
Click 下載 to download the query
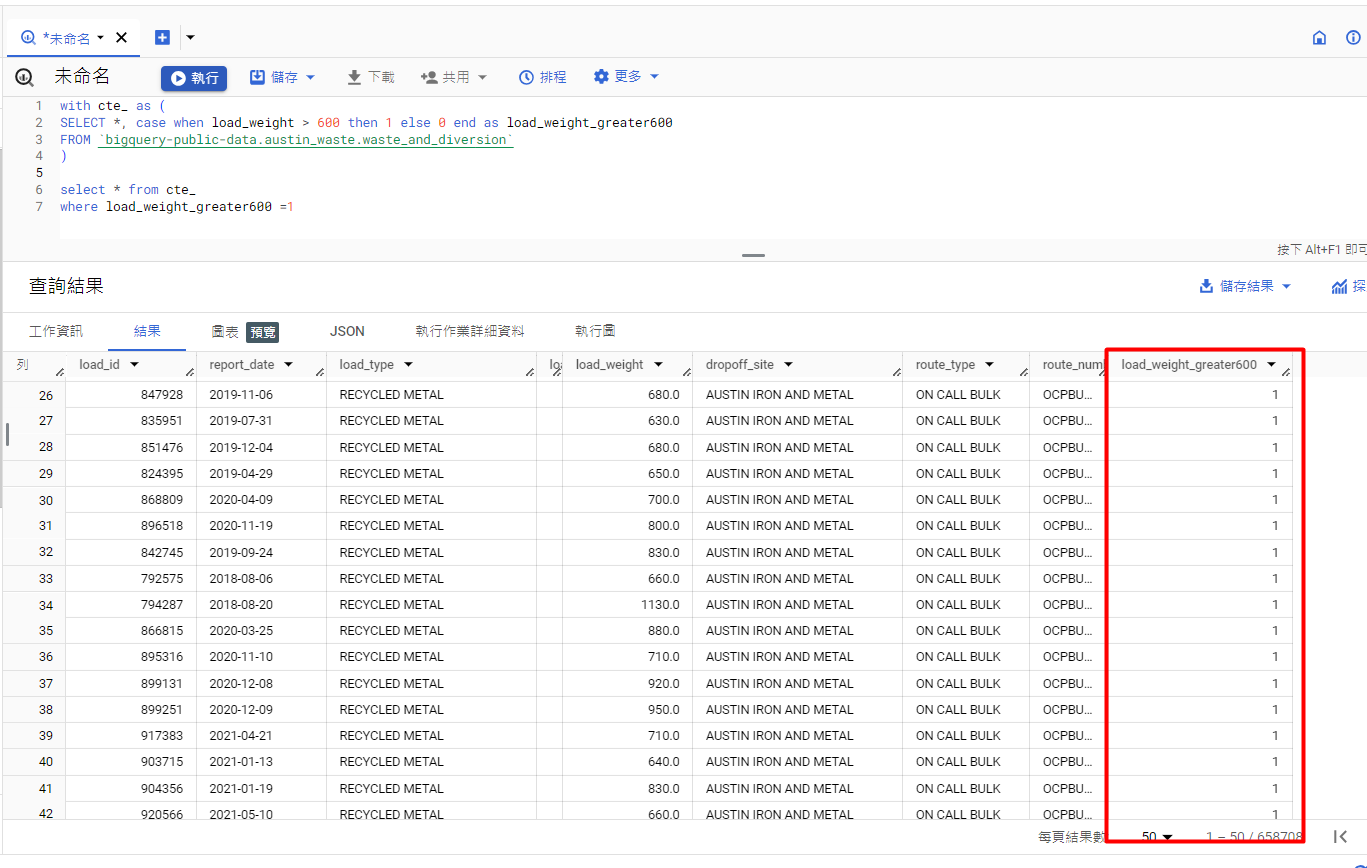point(370,77)
